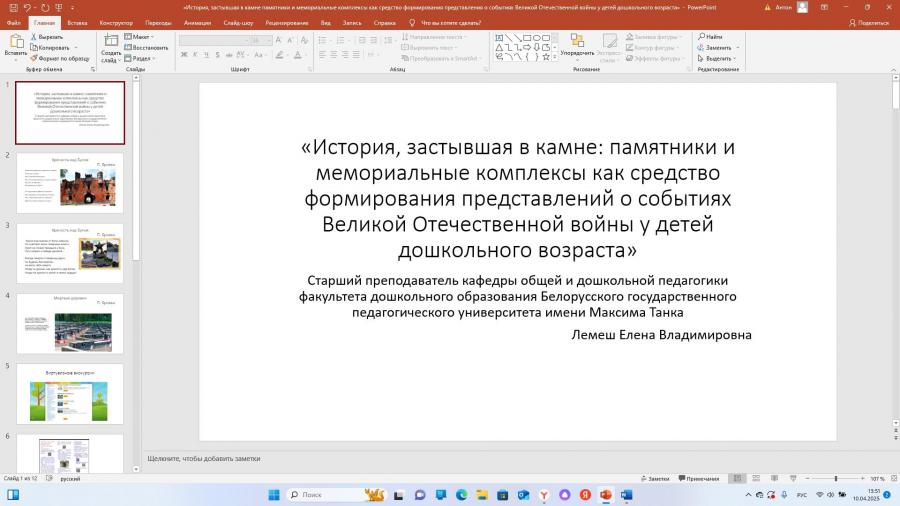
Task: Click the Word icon in the taskbar
Action: [626, 495]
